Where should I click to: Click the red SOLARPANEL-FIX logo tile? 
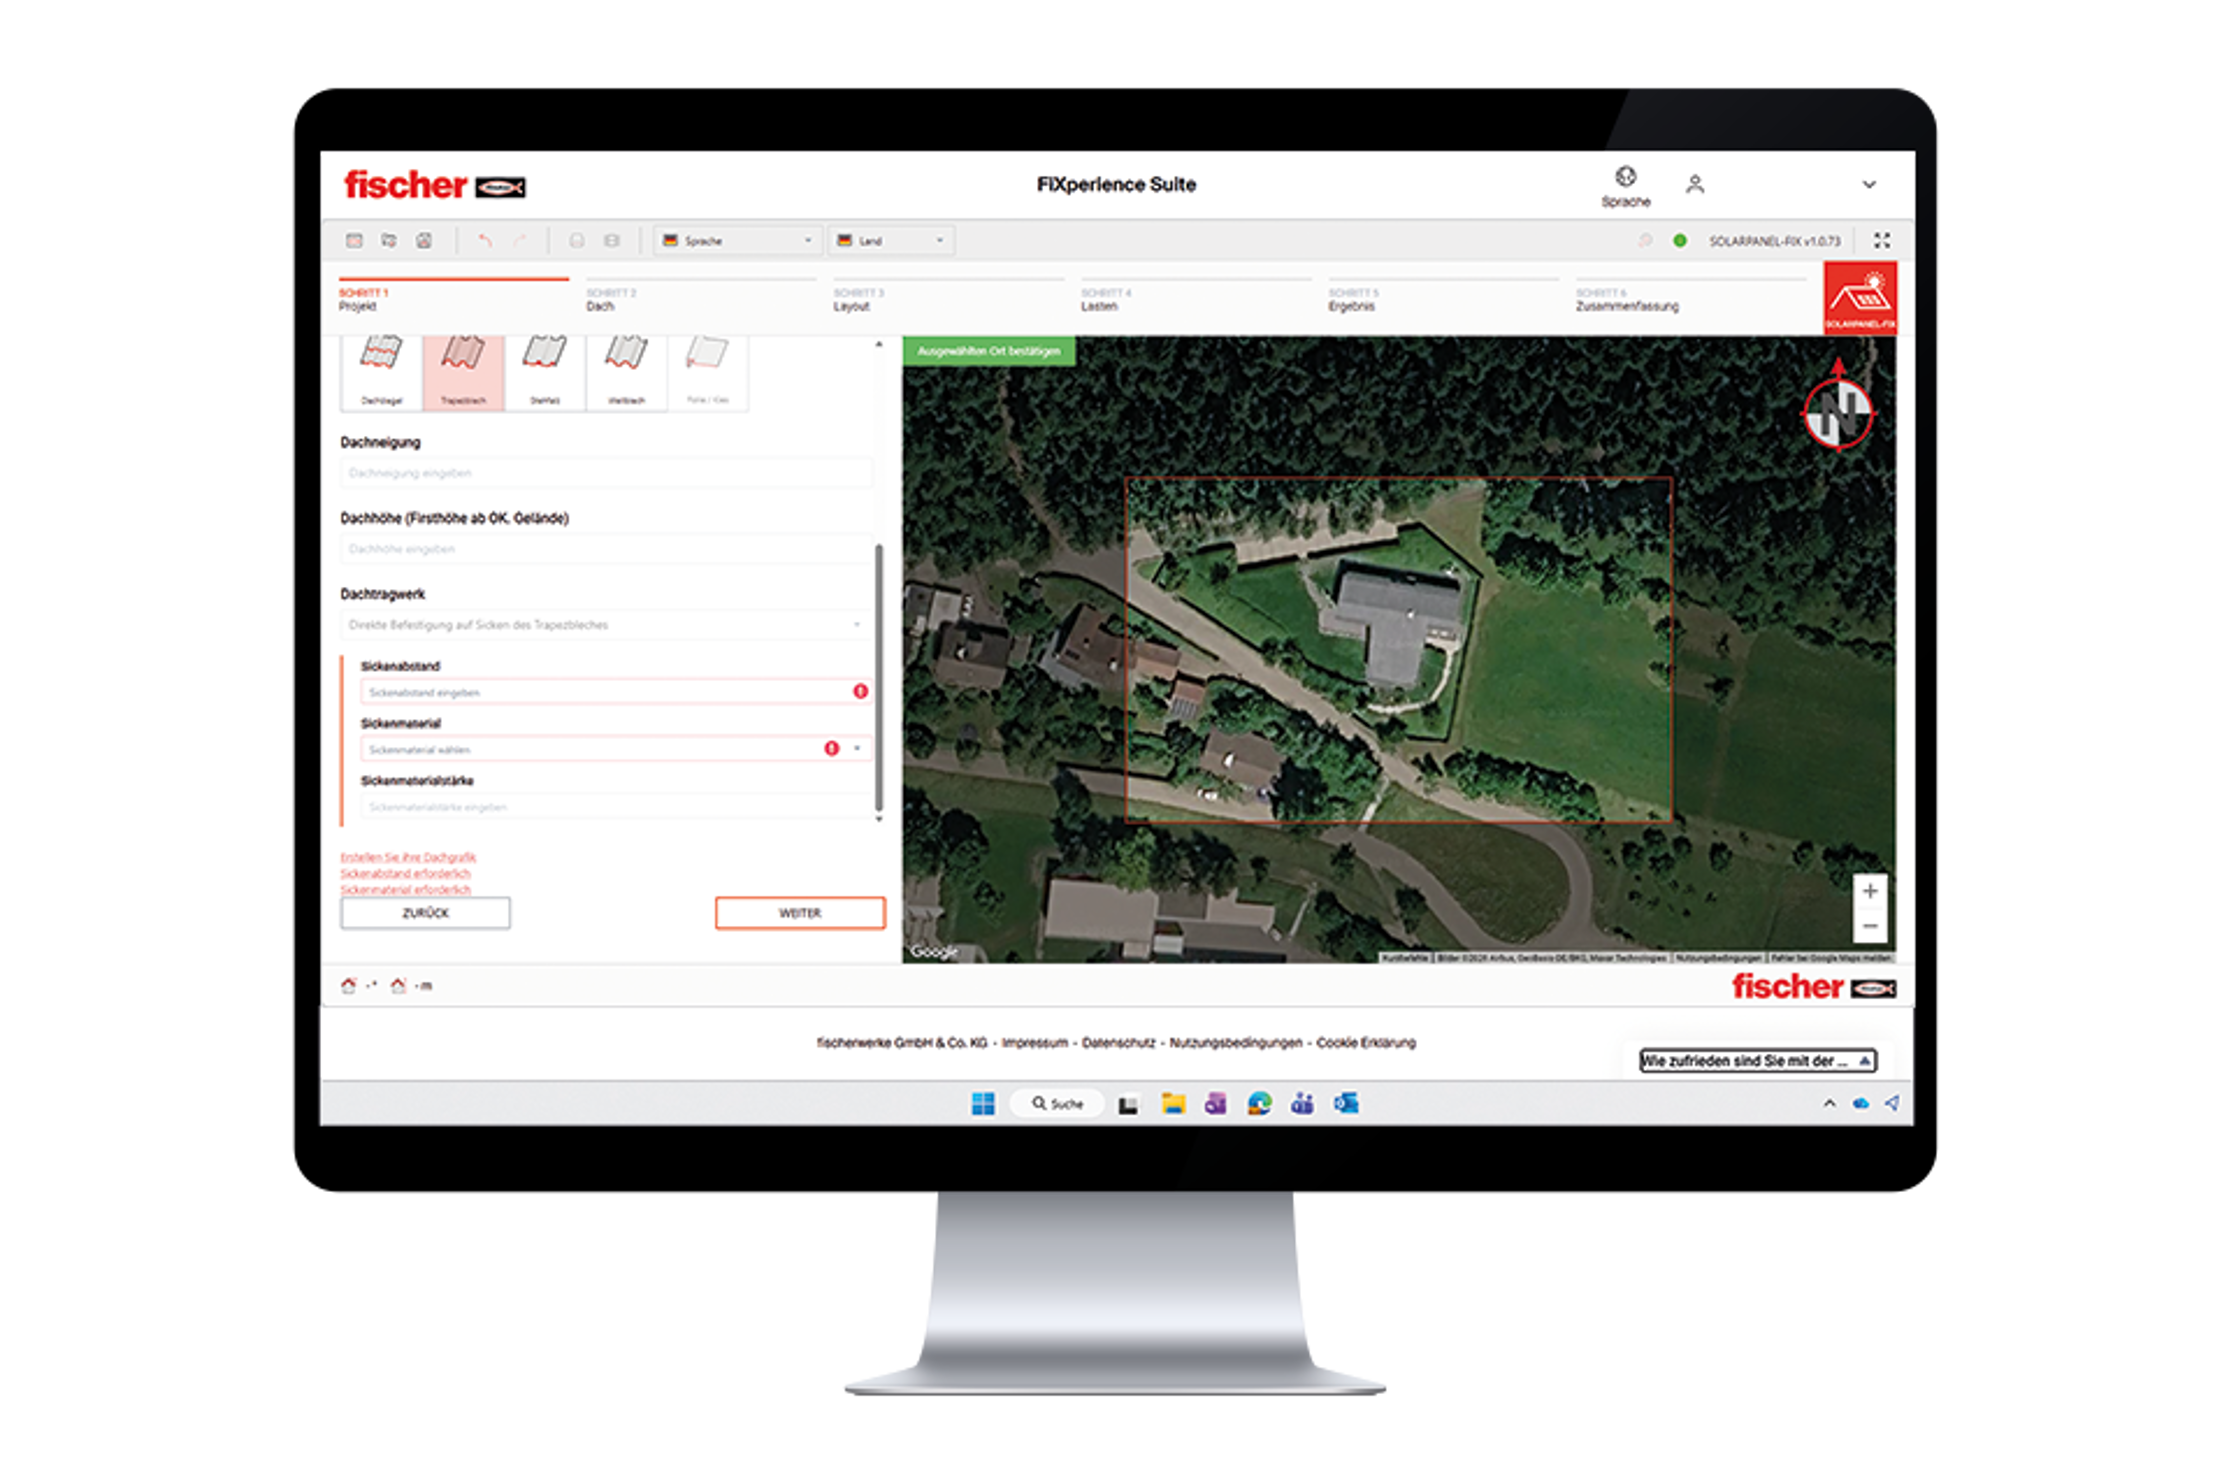click(x=1860, y=298)
